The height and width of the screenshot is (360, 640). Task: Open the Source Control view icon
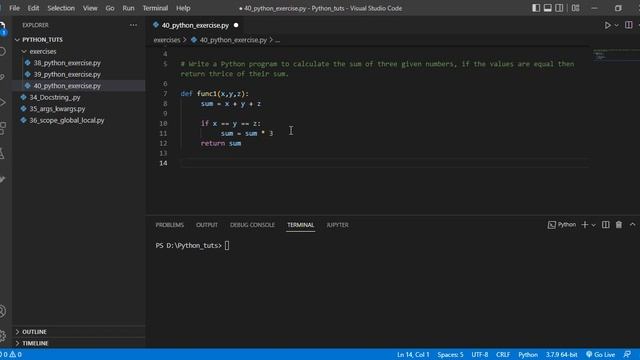(x=2, y=77)
